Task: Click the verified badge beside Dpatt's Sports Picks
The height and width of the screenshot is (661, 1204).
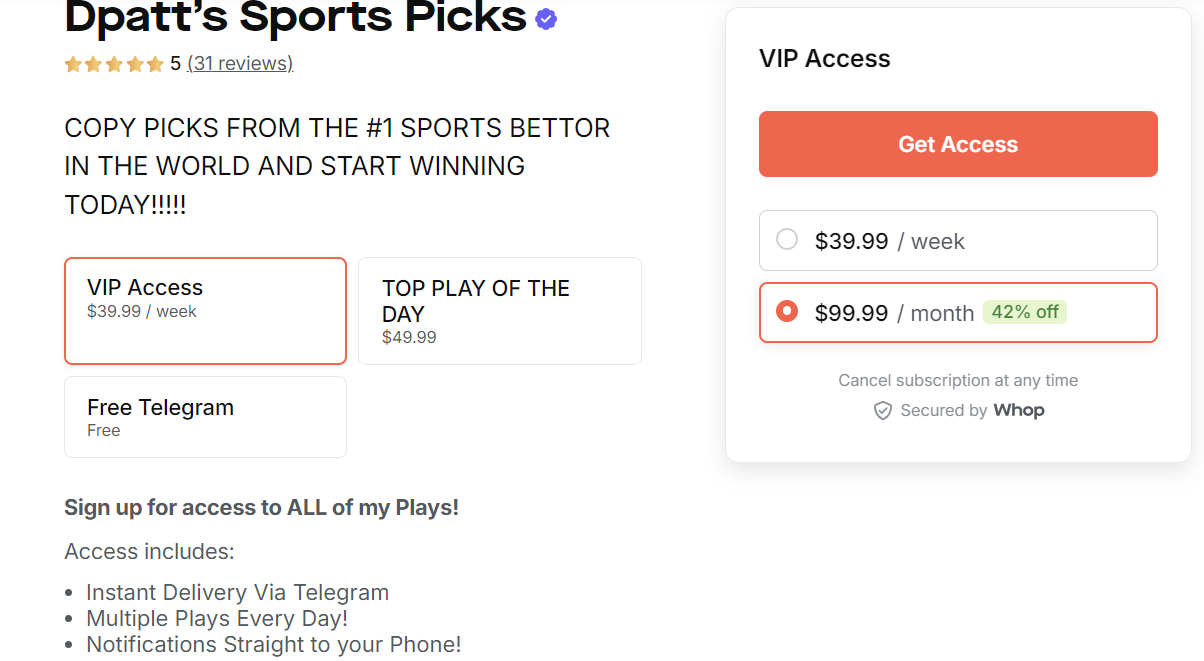Action: tap(546, 19)
